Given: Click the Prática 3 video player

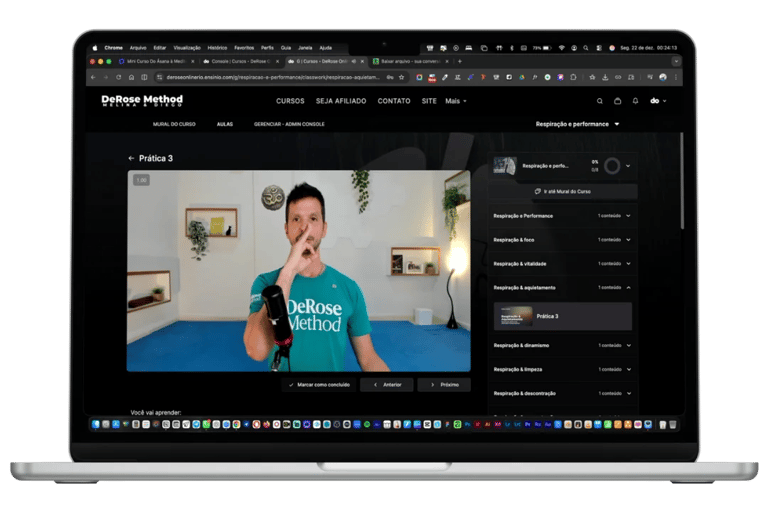Looking at the screenshot, I should tap(299, 270).
